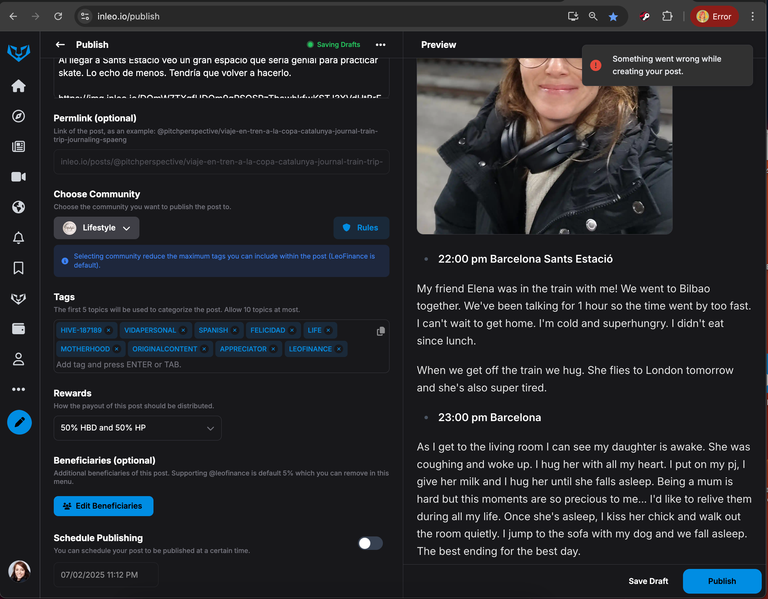The height and width of the screenshot is (599, 768).
Task: Click the Preview panel heading
Action: (438, 45)
